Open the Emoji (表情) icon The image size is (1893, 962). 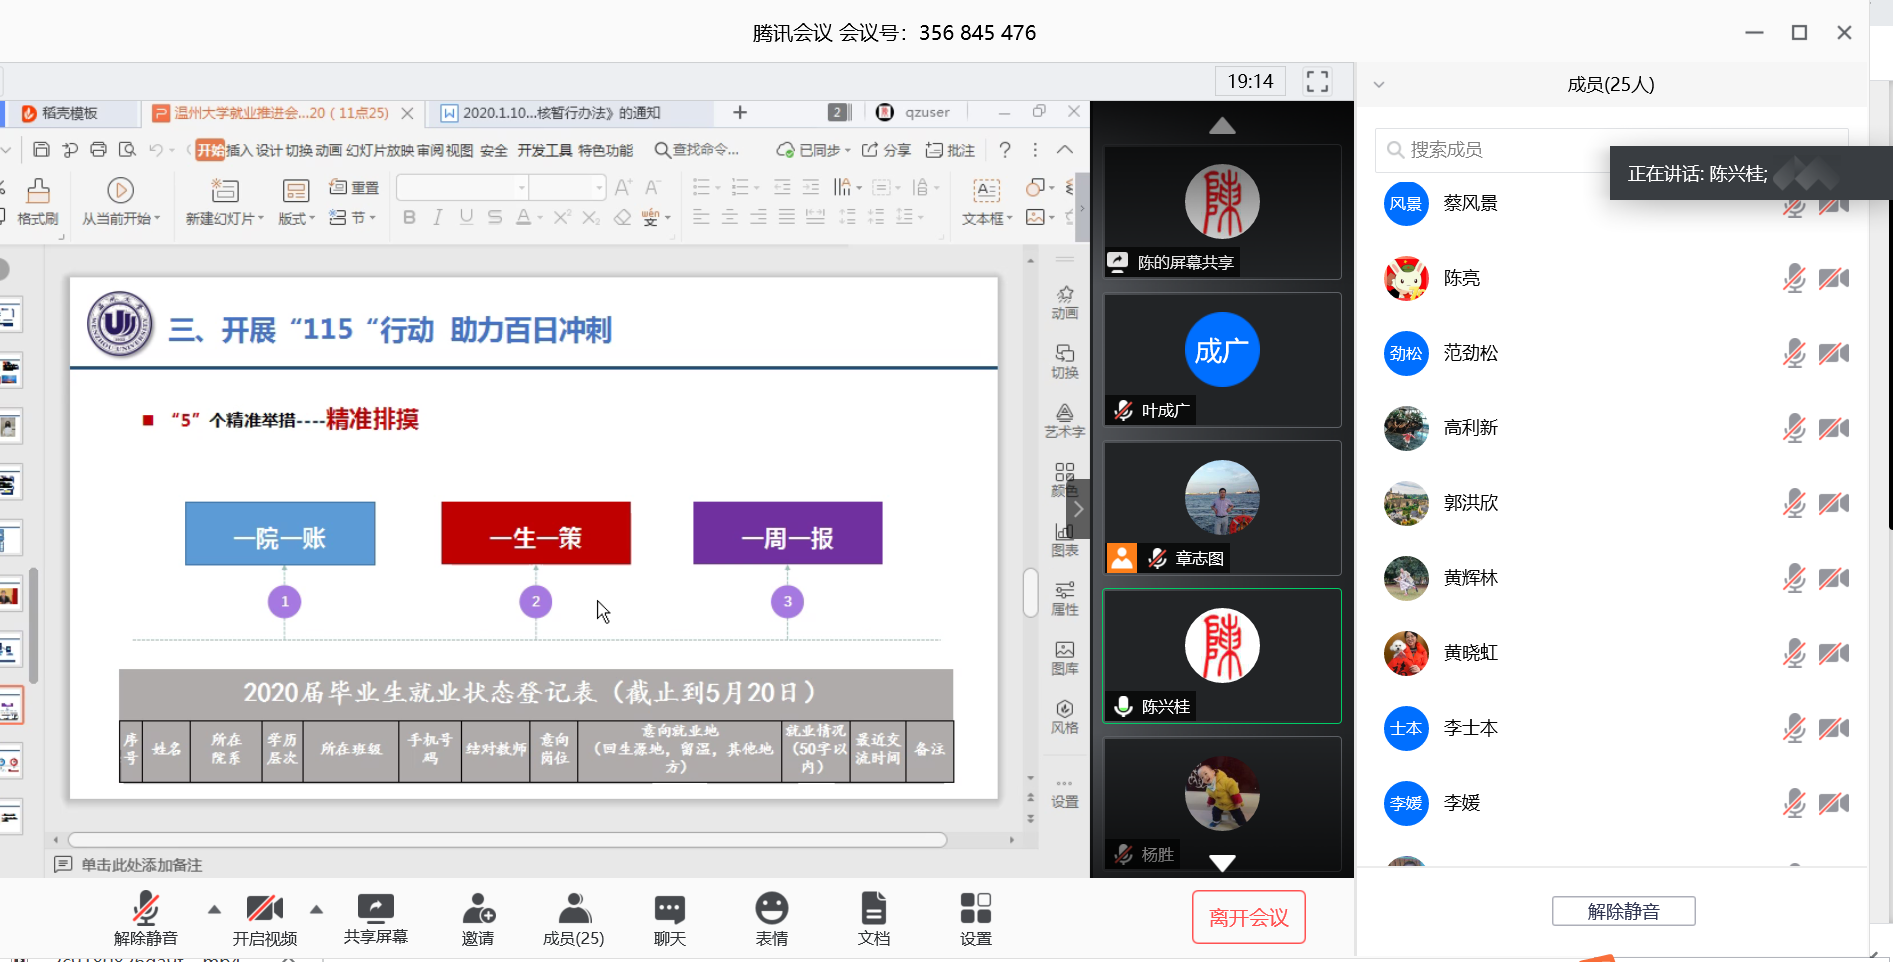771,908
